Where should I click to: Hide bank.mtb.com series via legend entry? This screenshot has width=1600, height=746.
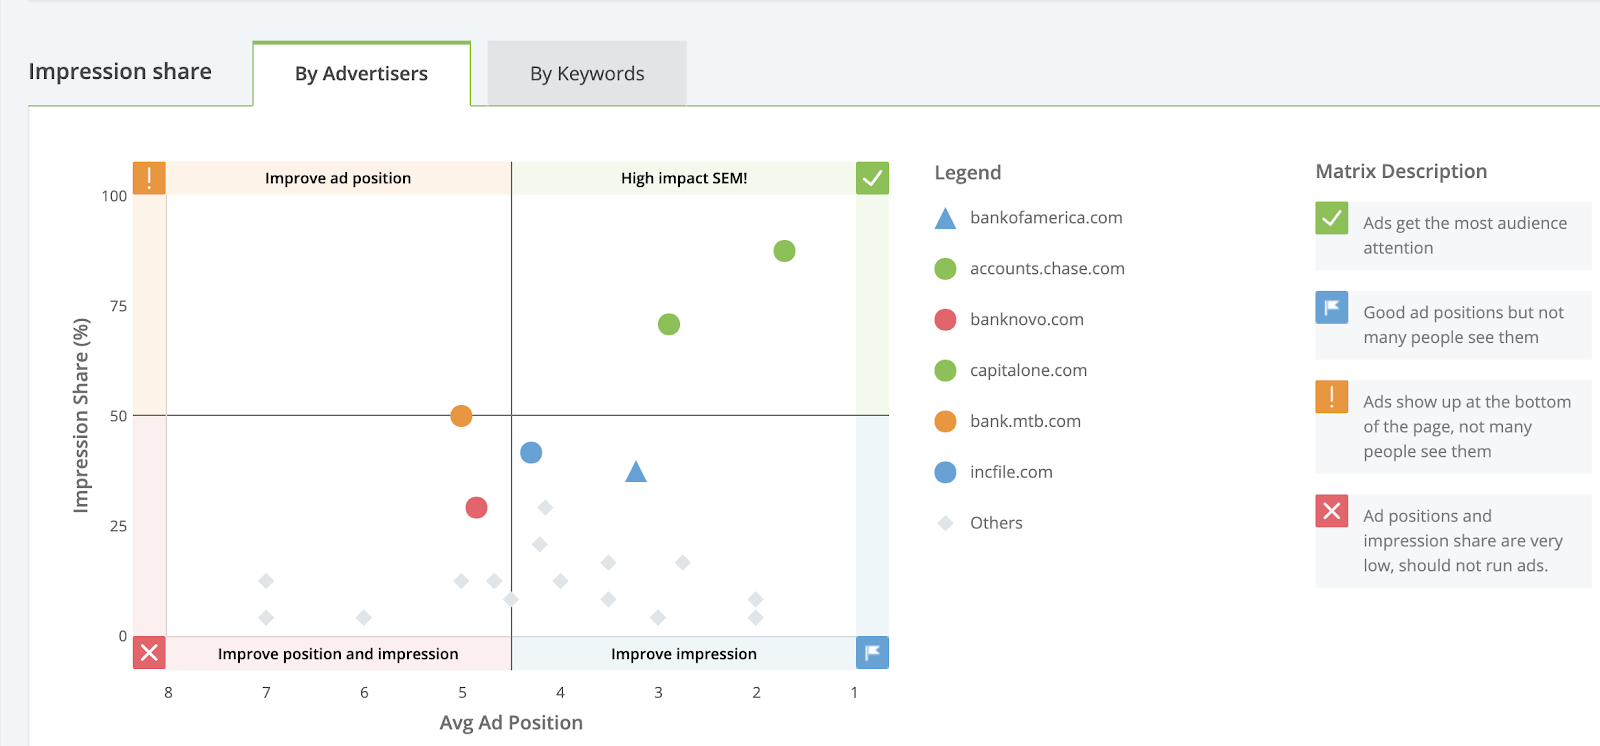tap(1024, 422)
